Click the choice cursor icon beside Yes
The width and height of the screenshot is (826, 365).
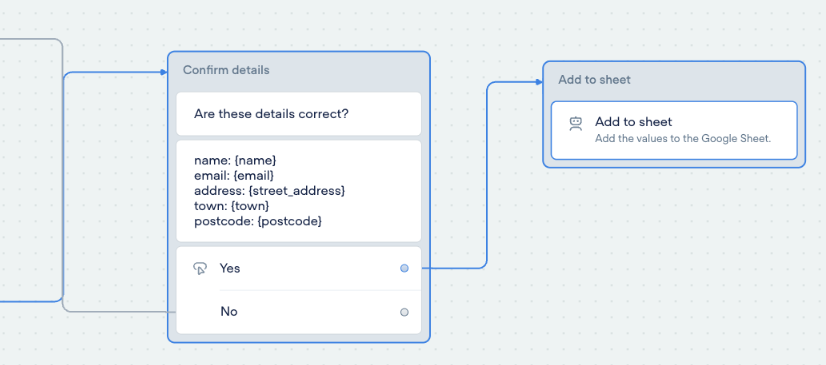(200, 269)
